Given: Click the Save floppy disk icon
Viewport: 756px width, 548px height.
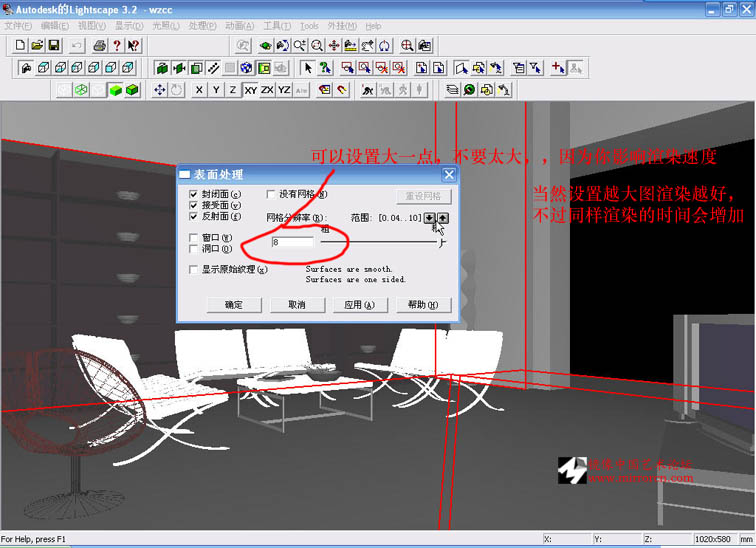Looking at the screenshot, I should click(x=54, y=45).
